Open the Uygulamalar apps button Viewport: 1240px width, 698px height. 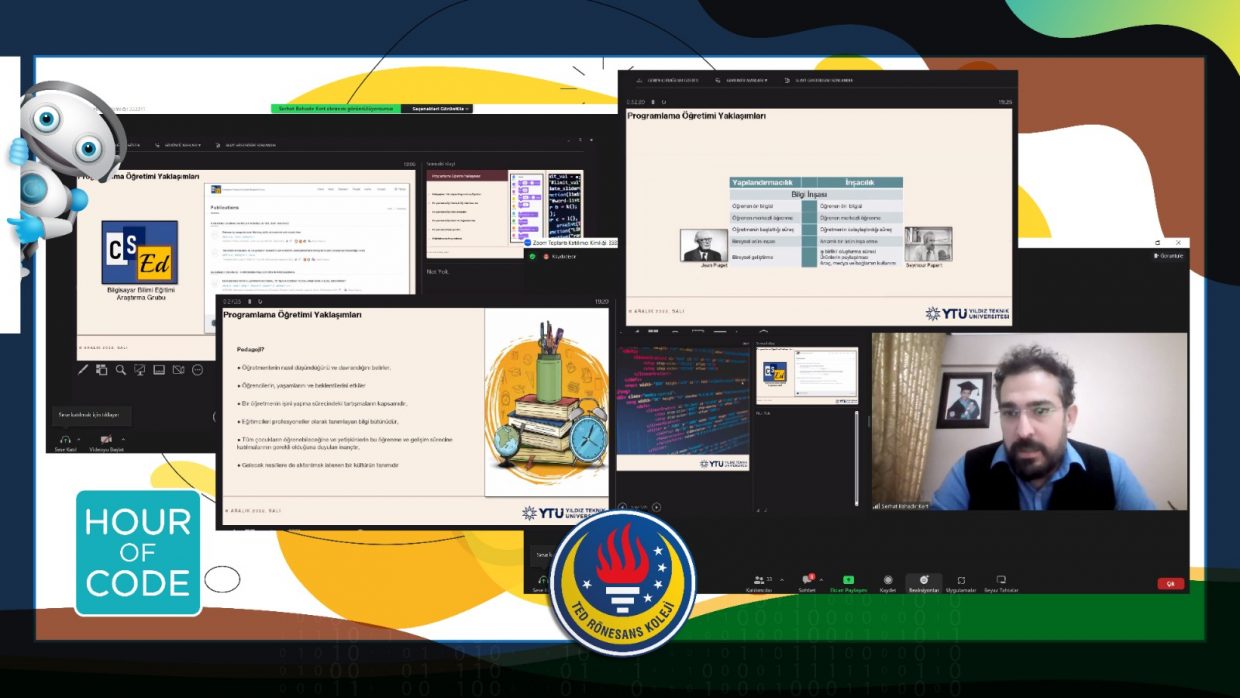pos(961,583)
